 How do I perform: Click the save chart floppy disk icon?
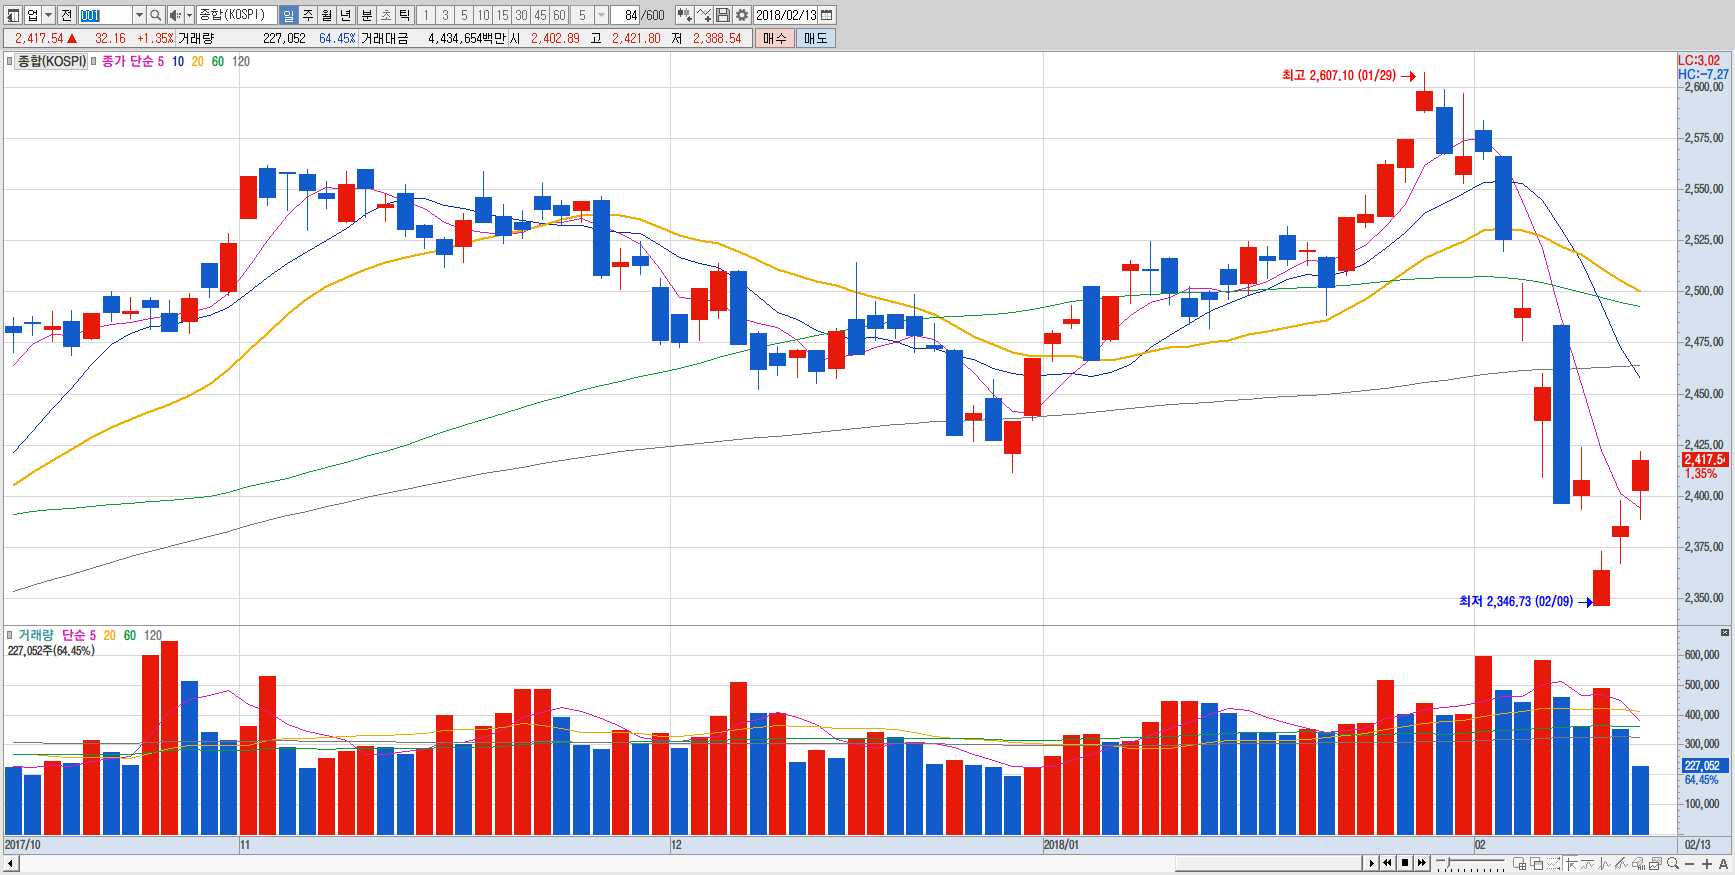tap(723, 15)
